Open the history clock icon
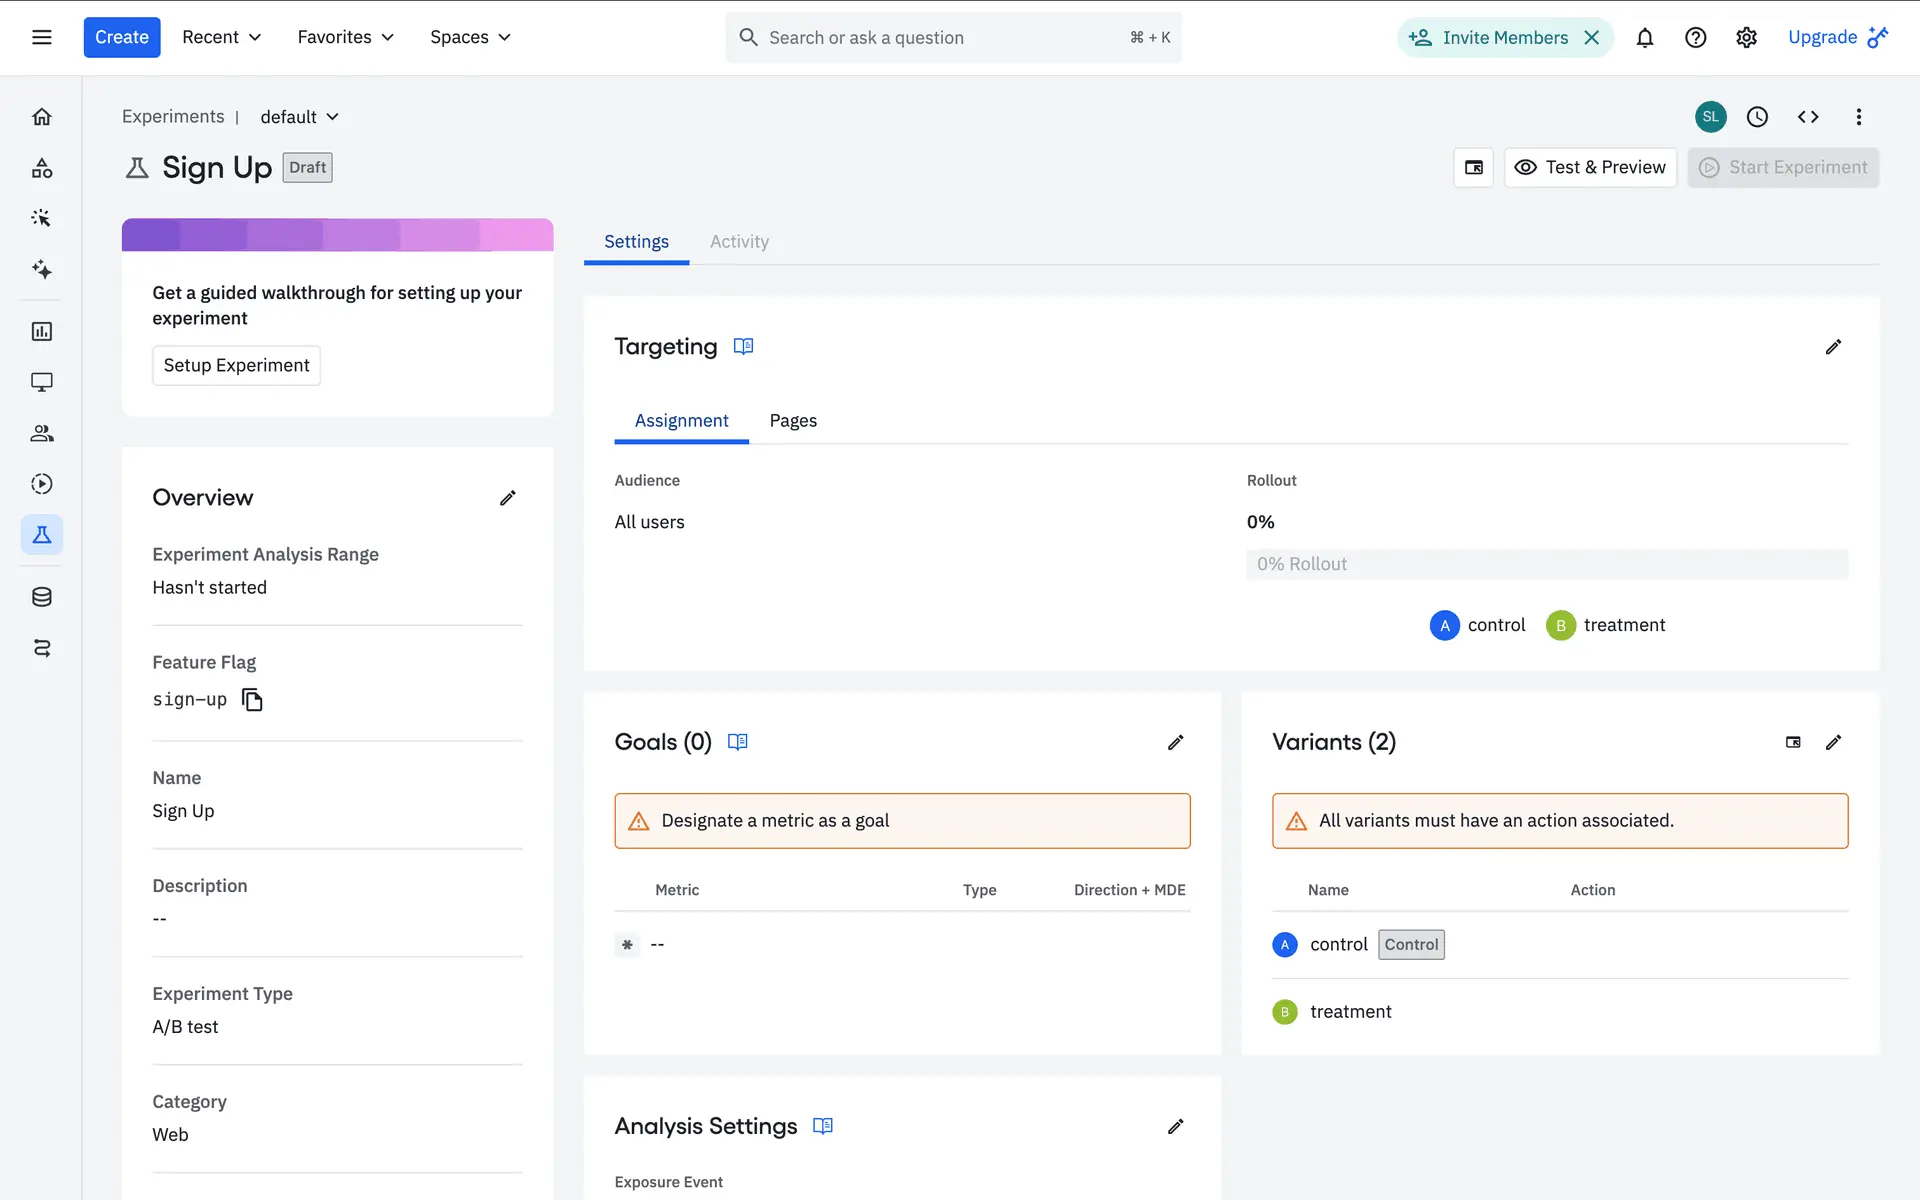1920x1200 pixels. 1757,117
